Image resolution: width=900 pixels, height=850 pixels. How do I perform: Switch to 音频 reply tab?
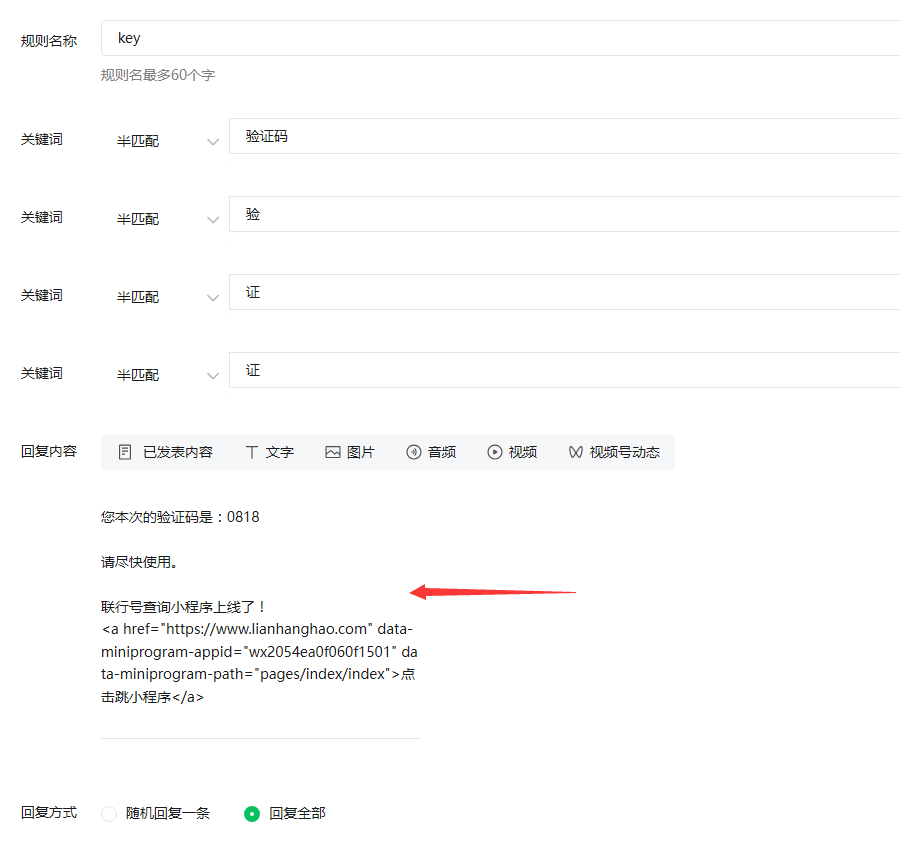(x=431, y=452)
